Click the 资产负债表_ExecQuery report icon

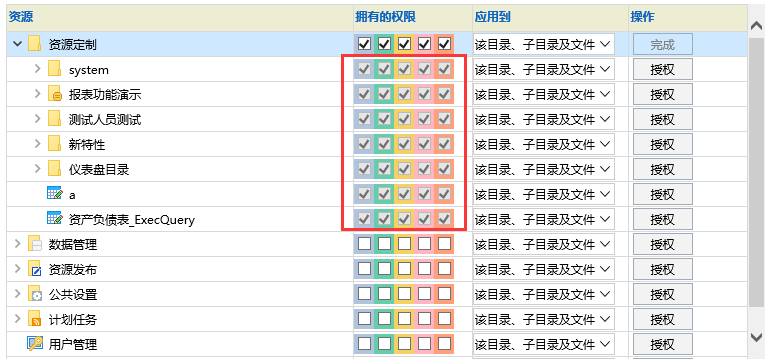pyautogui.click(x=54, y=219)
